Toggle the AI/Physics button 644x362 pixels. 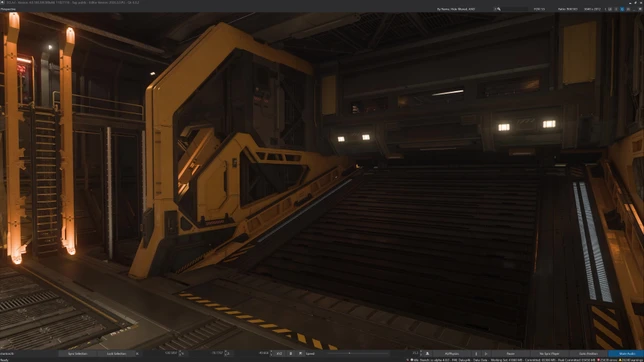452,354
